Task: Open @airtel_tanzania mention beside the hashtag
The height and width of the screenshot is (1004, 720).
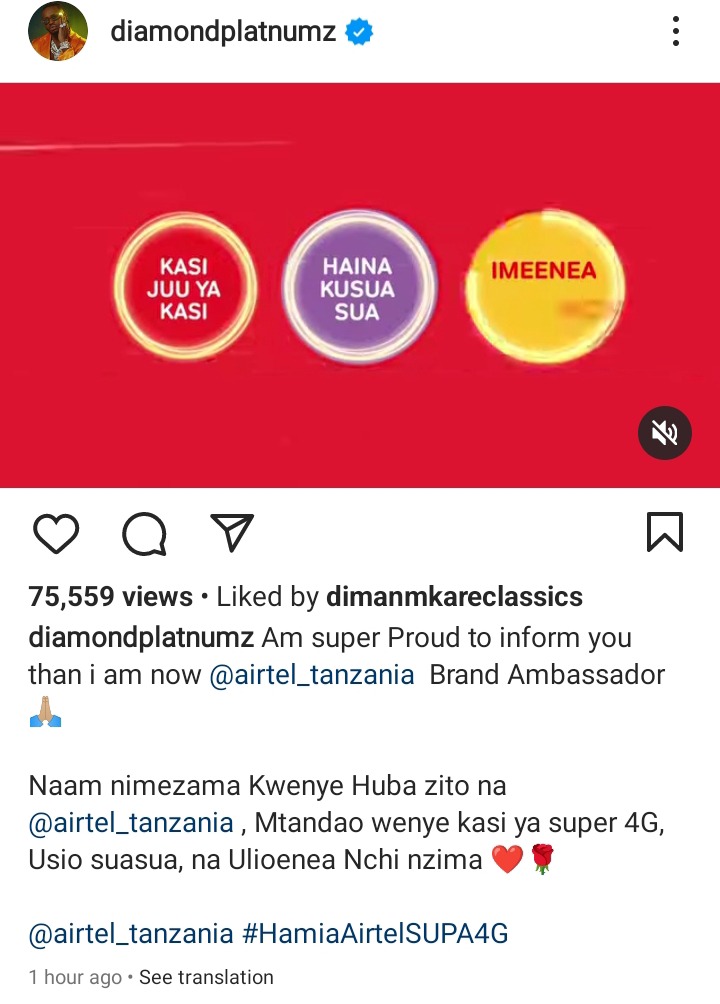Action: pos(131,934)
